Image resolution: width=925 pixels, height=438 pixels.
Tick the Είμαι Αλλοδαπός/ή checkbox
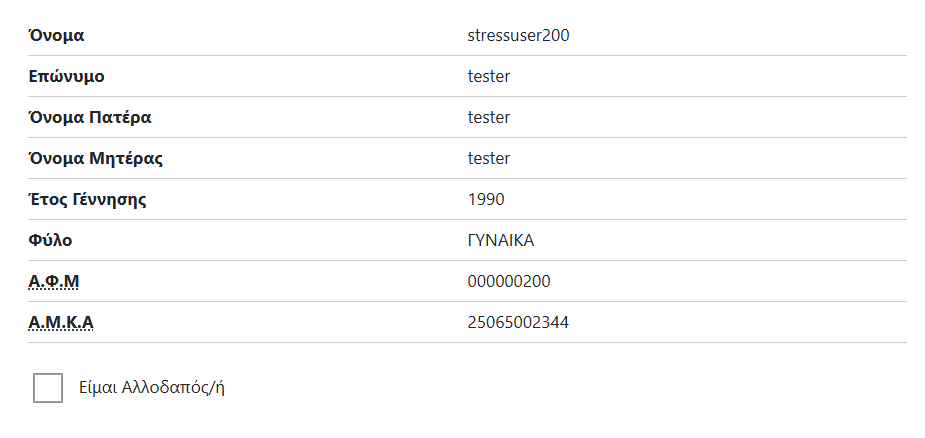click(x=48, y=388)
